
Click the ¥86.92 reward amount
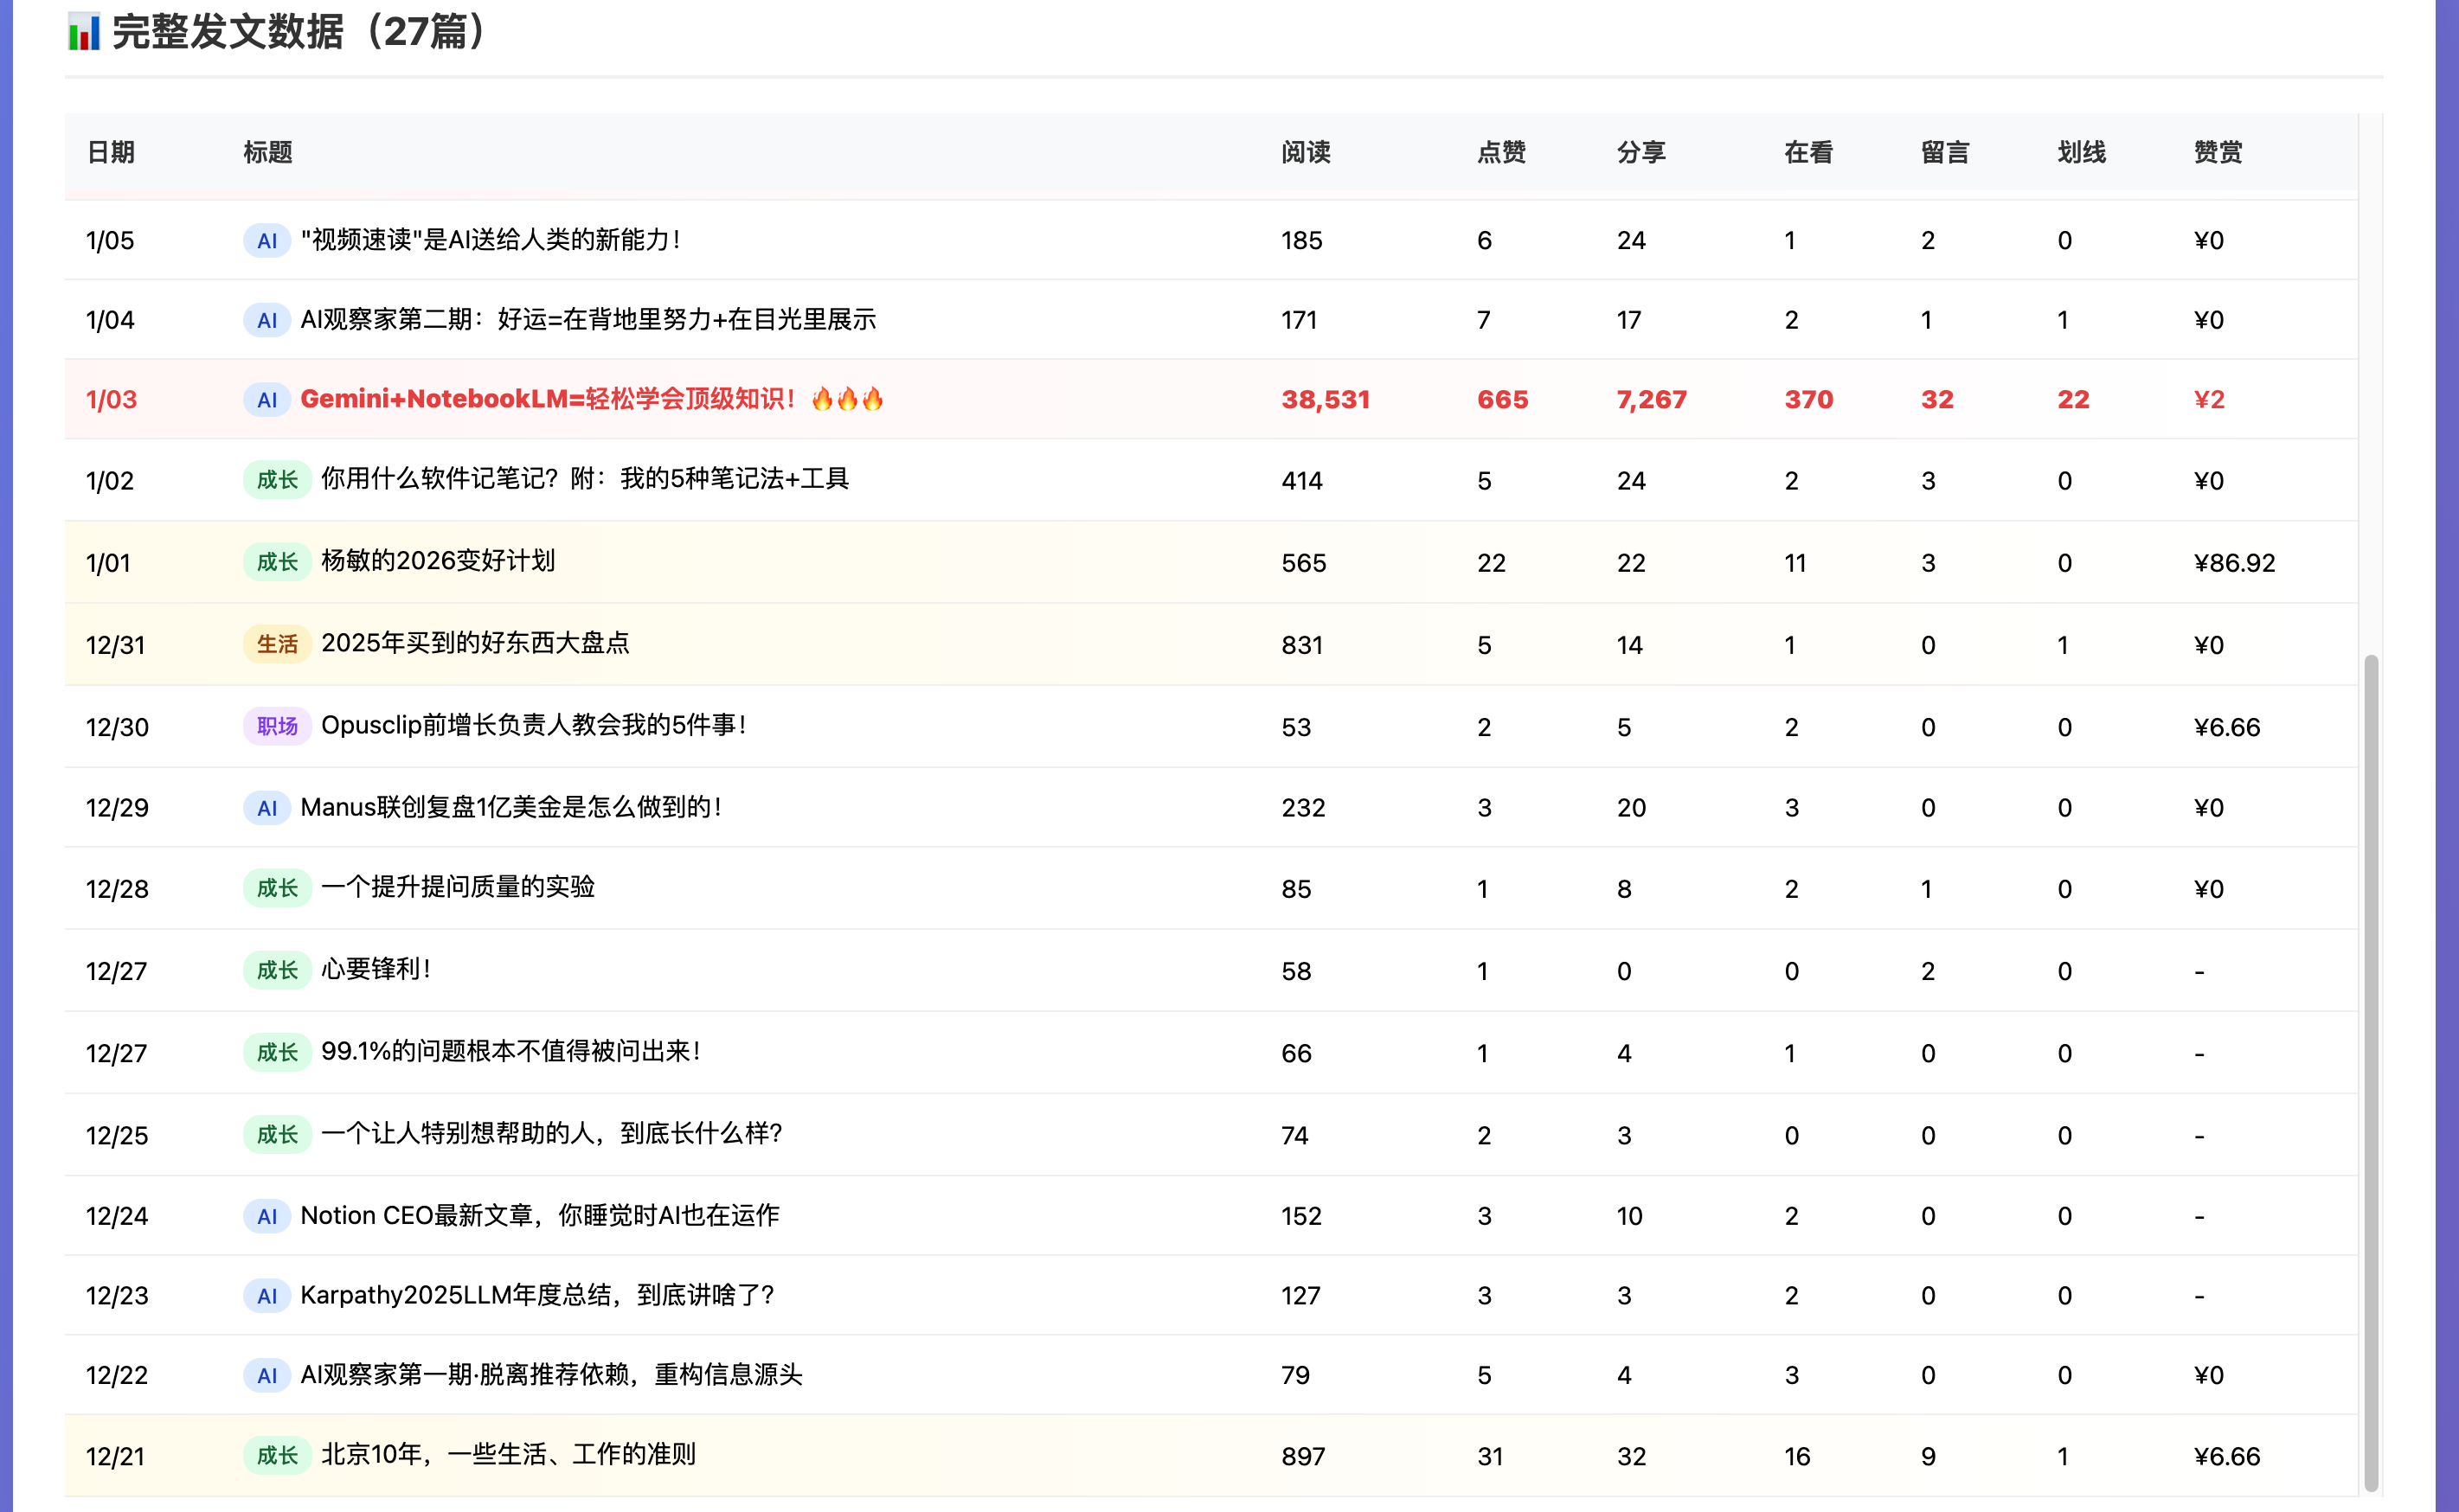coord(2234,563)
